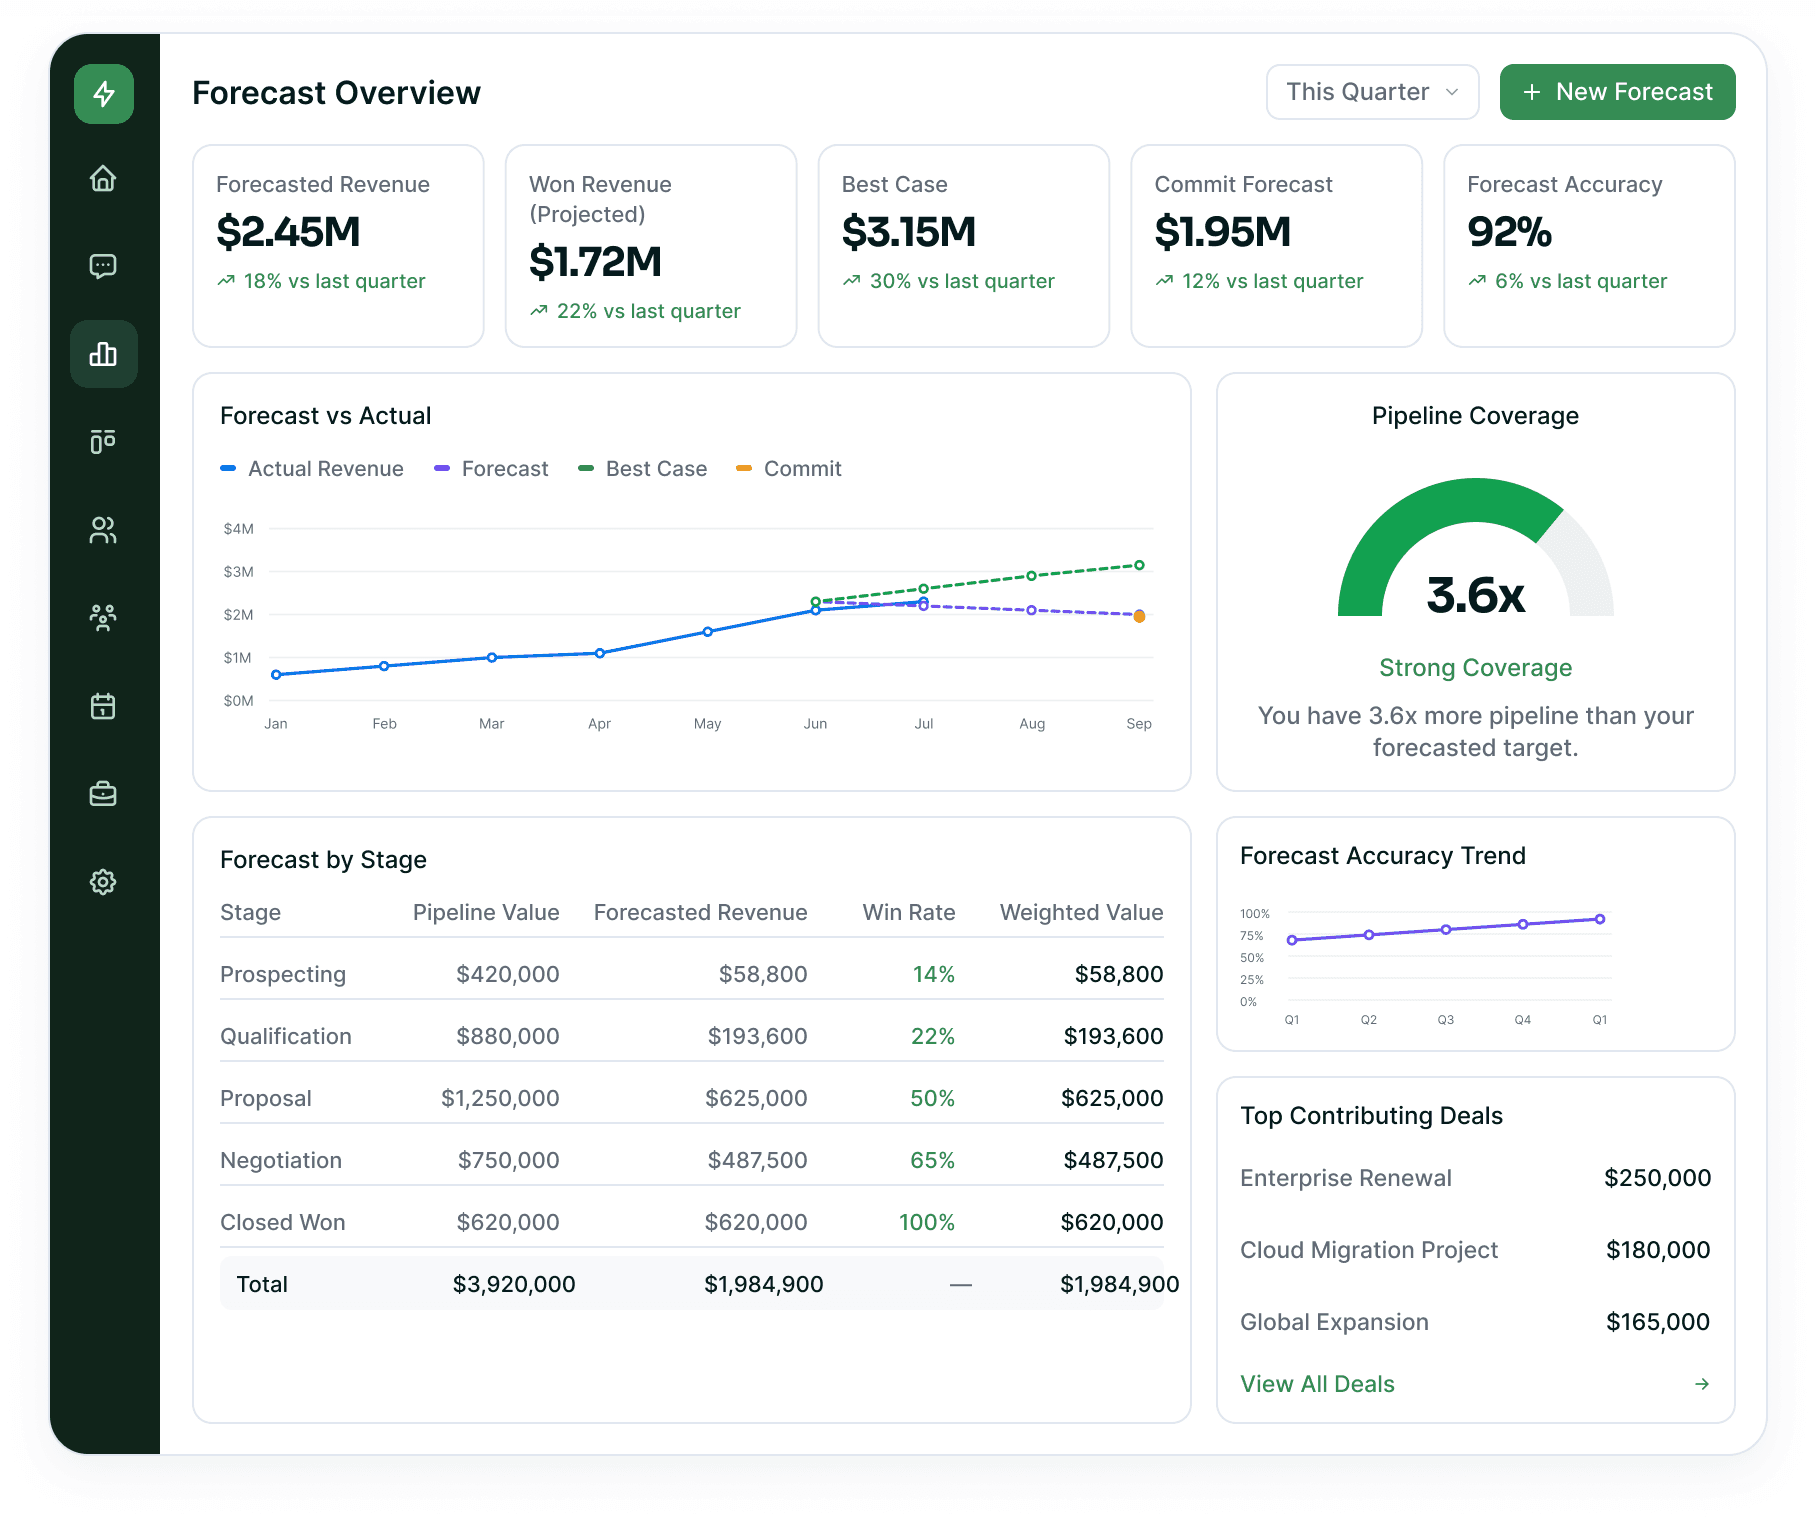Open the settings gear sidebar icon
Image resolution: width=1816 pixels, height=1520 pixels.
pos(103,882)
